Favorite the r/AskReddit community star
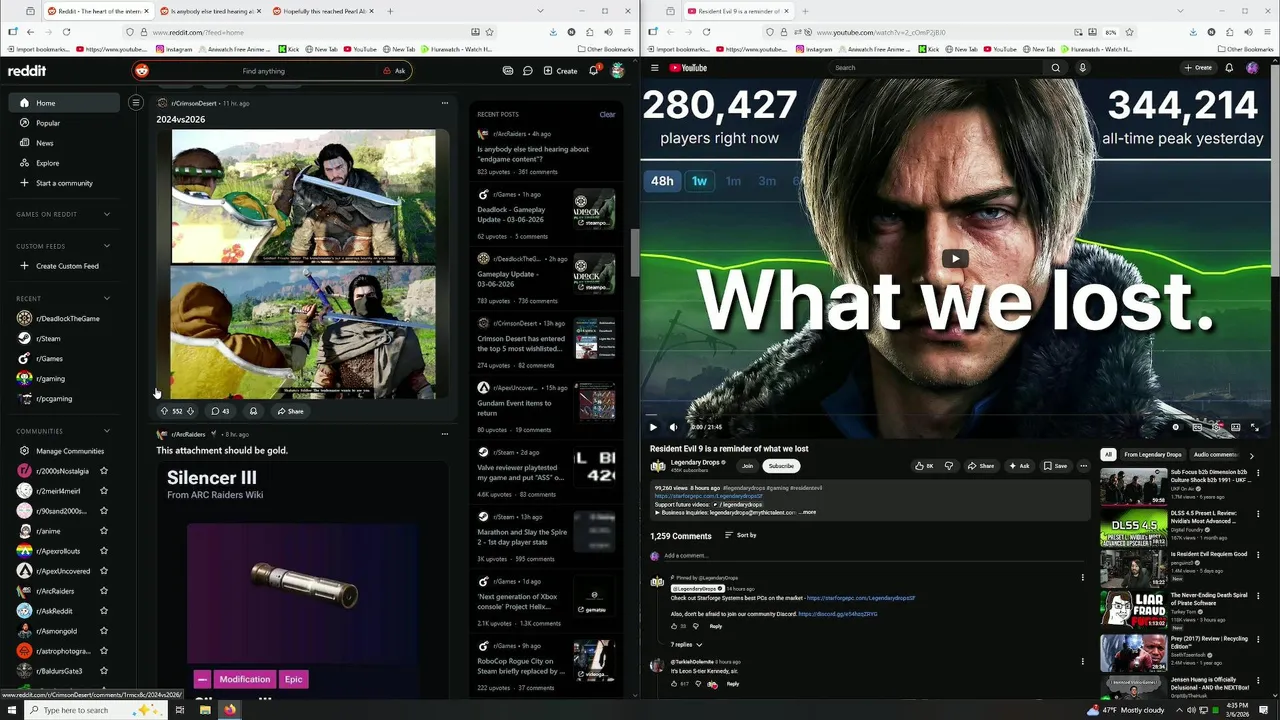The width and height of the screenshot is (1280, 720). point(104,611)
